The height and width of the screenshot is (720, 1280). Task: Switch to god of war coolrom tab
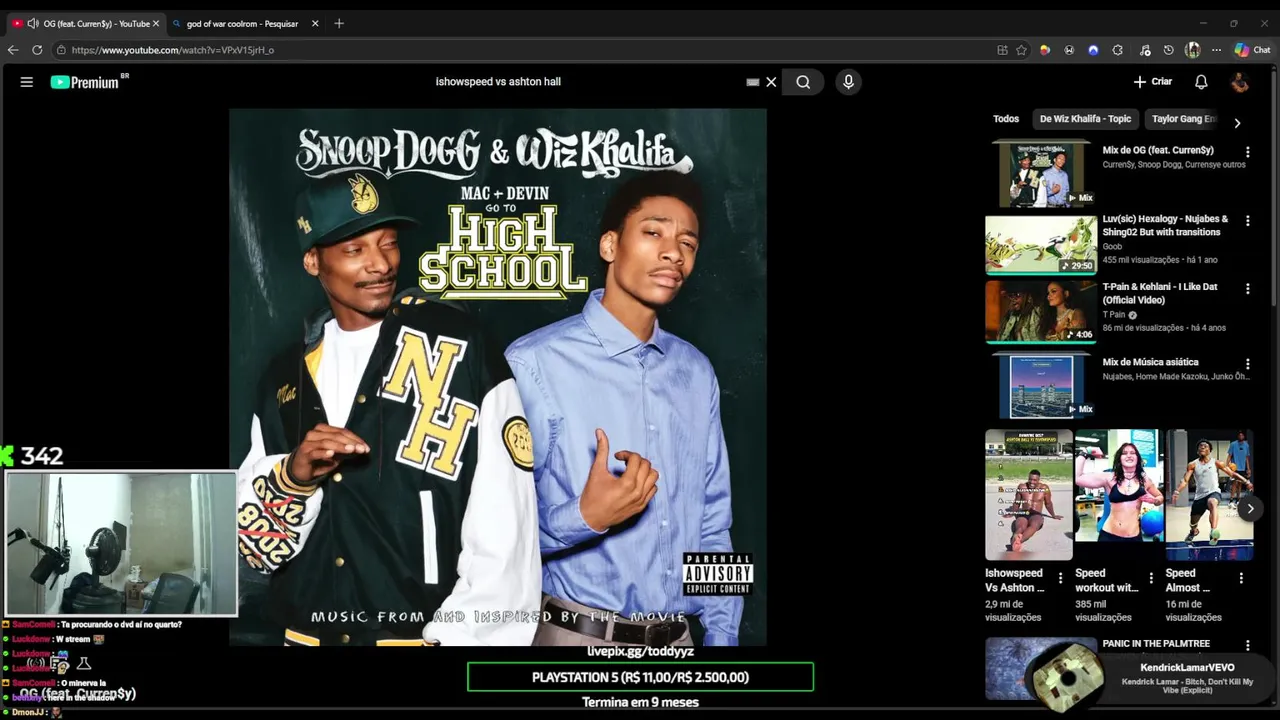click(240, 23)
